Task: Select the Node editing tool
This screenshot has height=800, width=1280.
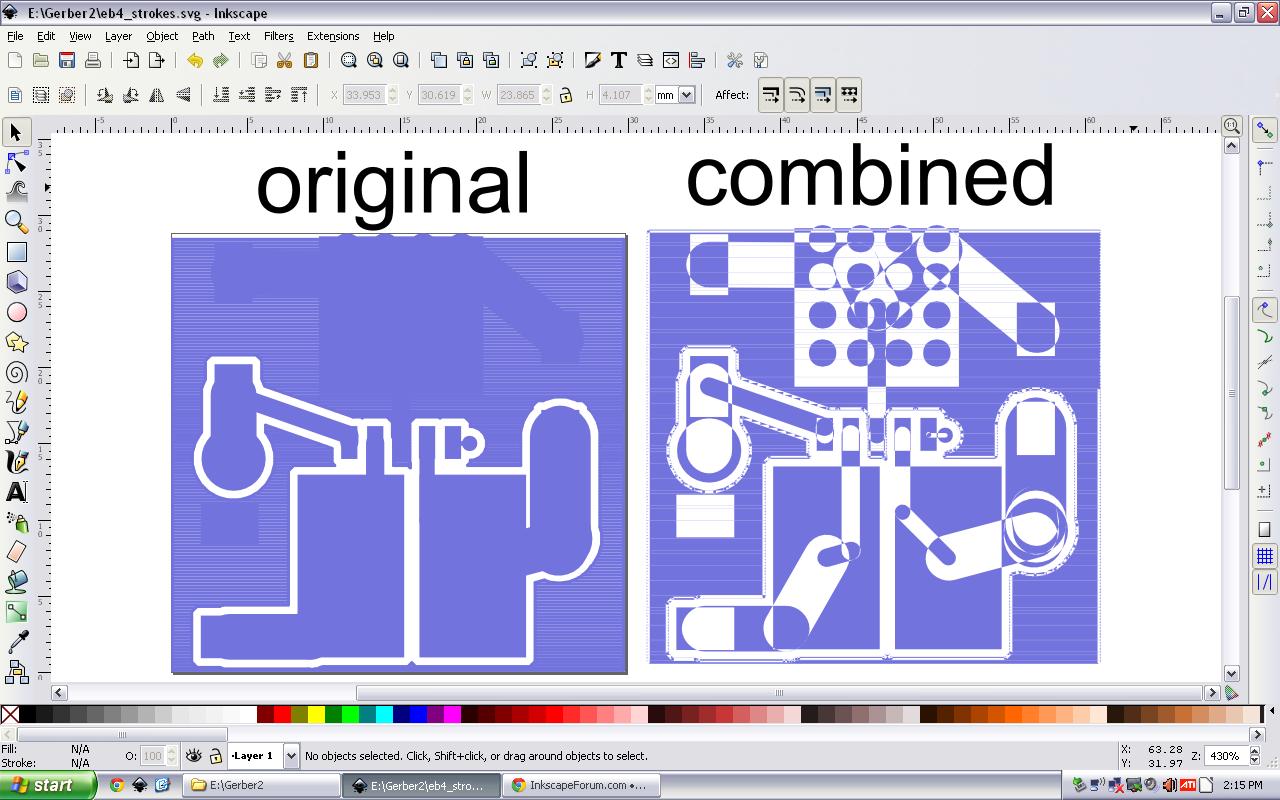Action: 16,164
